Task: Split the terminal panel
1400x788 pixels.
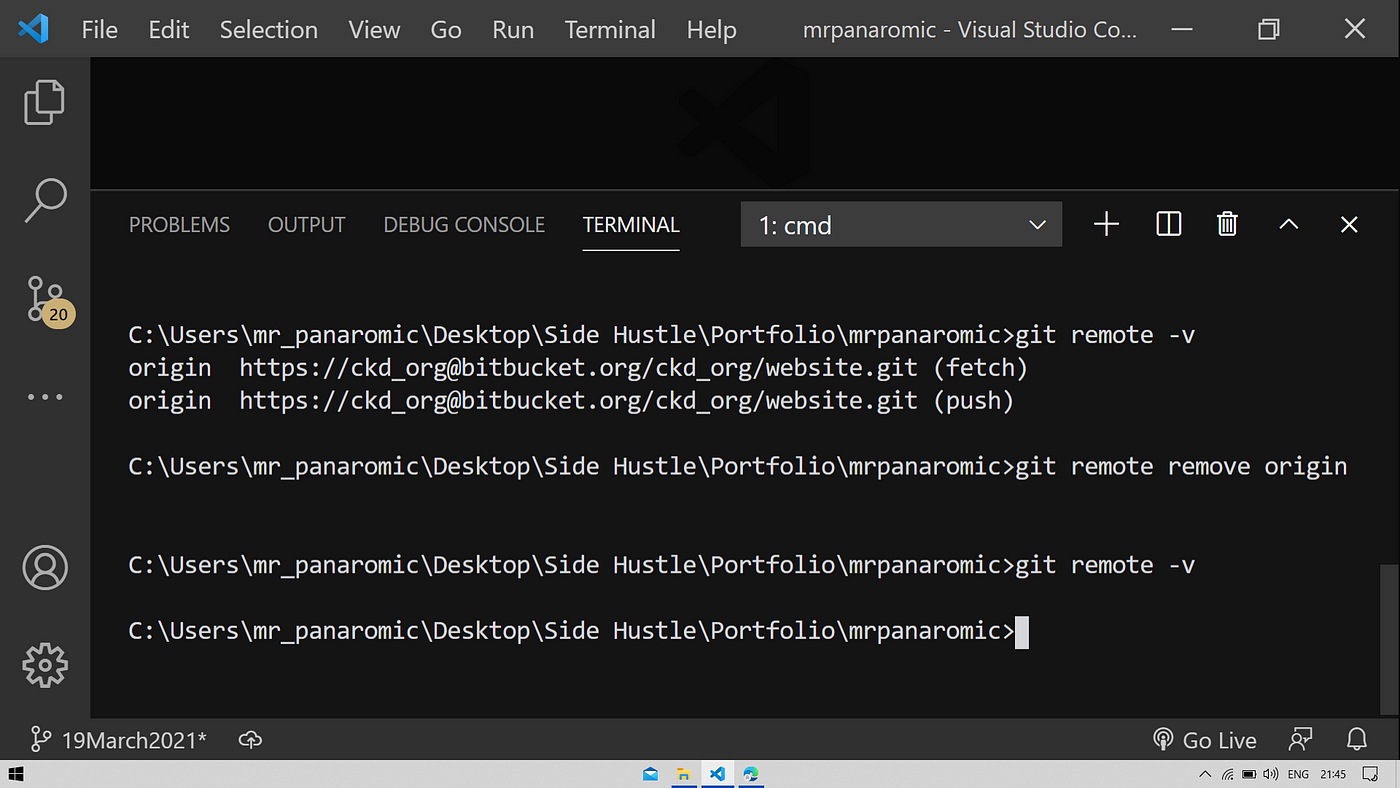Action: click(1168, 225)
